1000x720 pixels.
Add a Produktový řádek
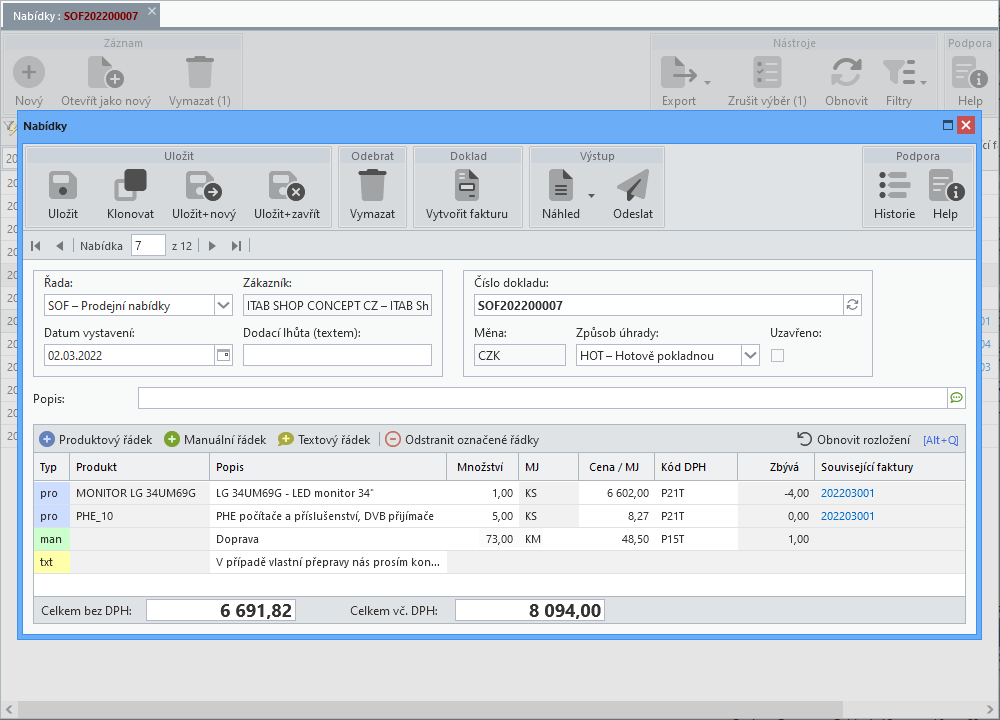[x=96, y=439]
